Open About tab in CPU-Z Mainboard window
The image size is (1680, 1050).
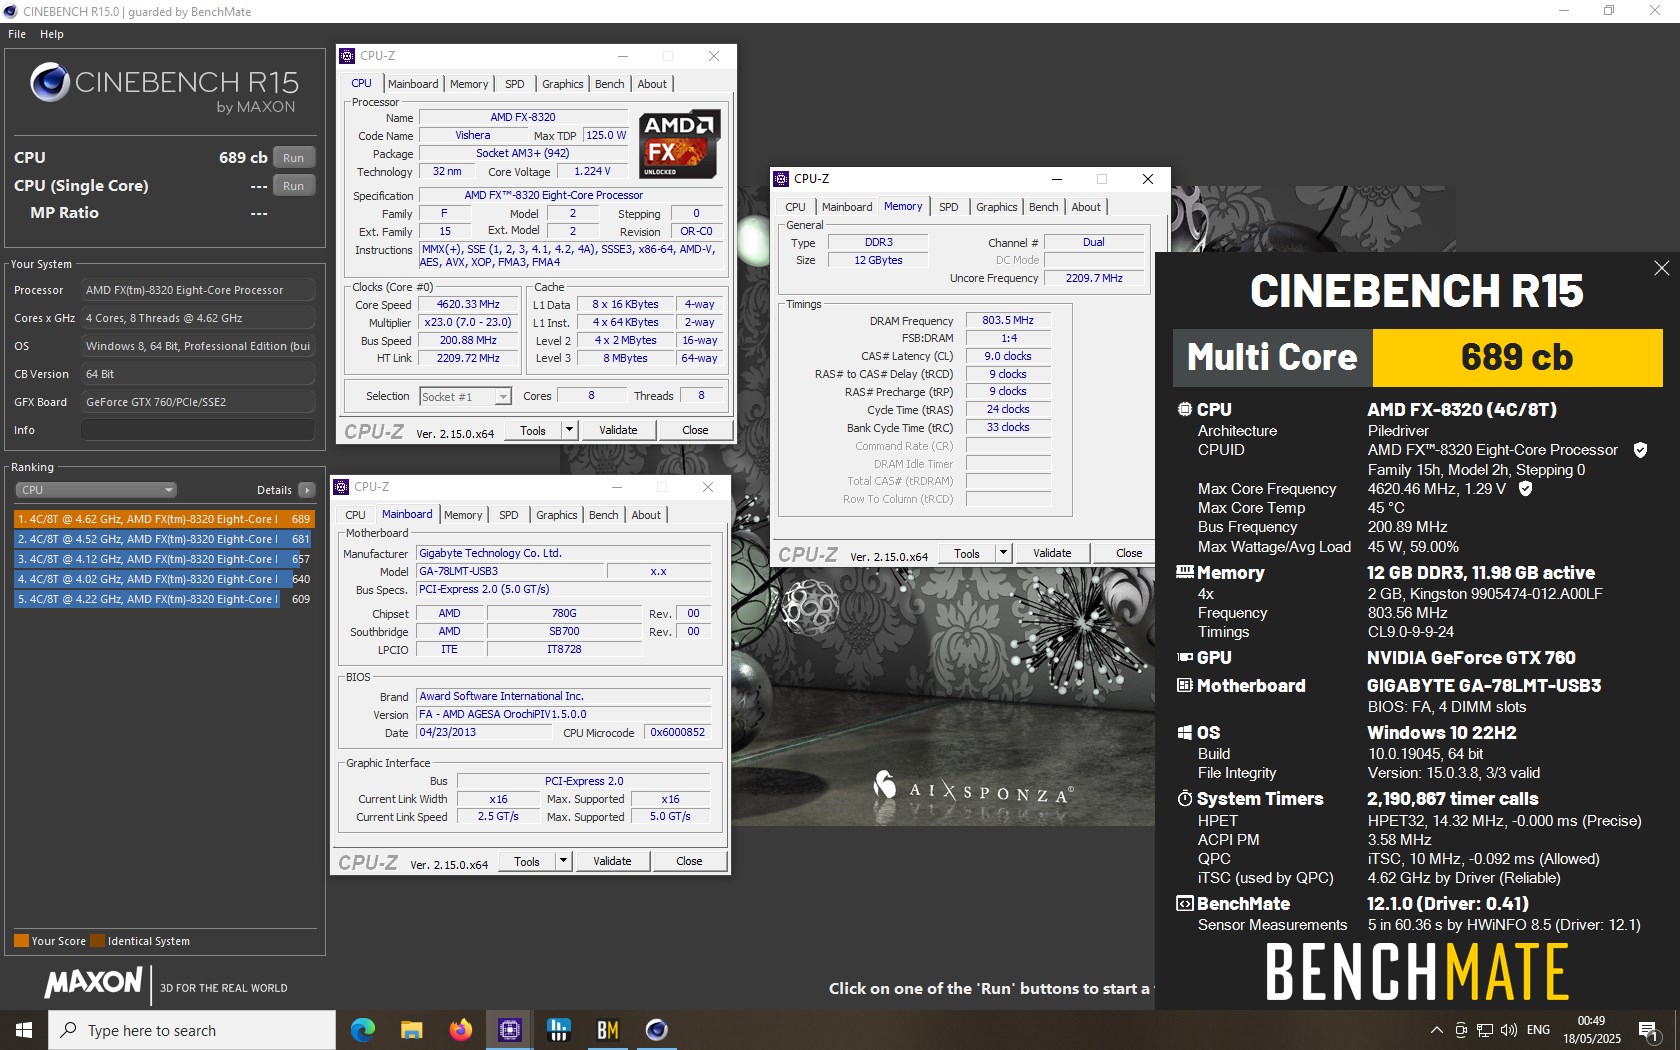point(646,515)
